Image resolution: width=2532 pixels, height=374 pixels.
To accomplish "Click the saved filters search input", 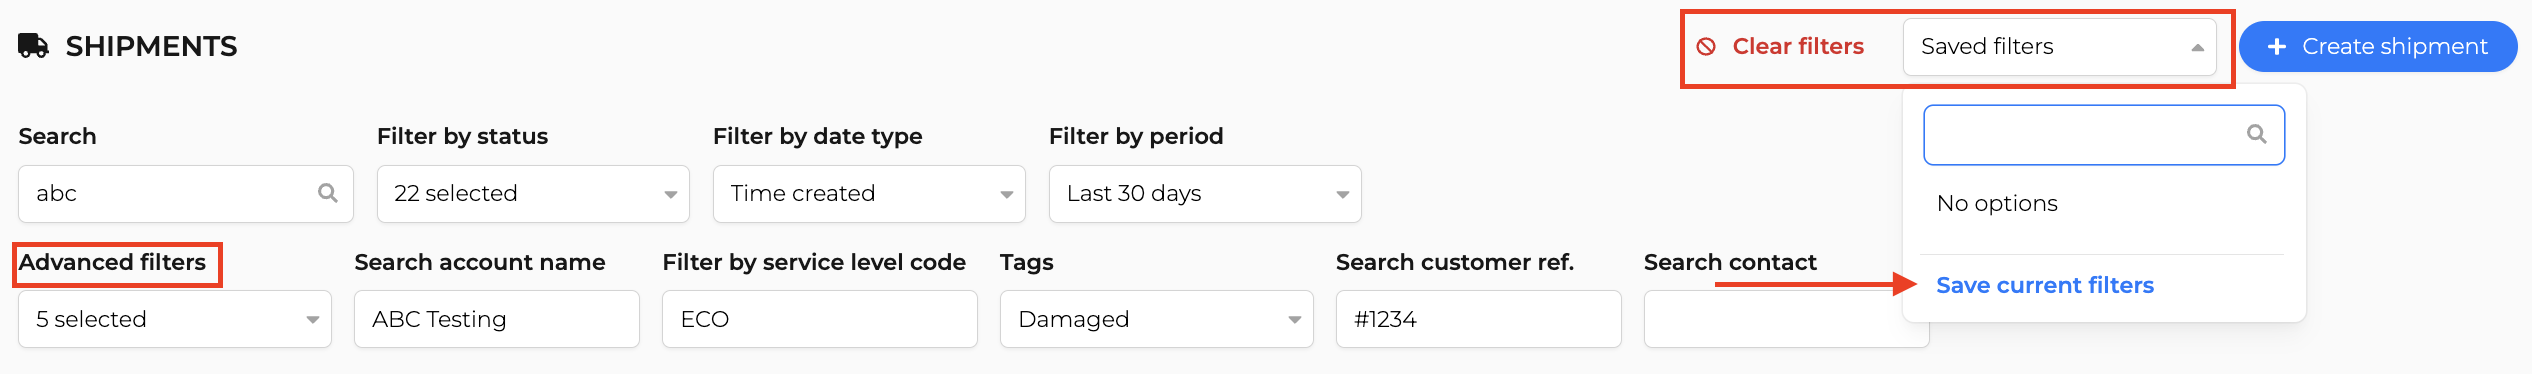I will click(2104, 135).
